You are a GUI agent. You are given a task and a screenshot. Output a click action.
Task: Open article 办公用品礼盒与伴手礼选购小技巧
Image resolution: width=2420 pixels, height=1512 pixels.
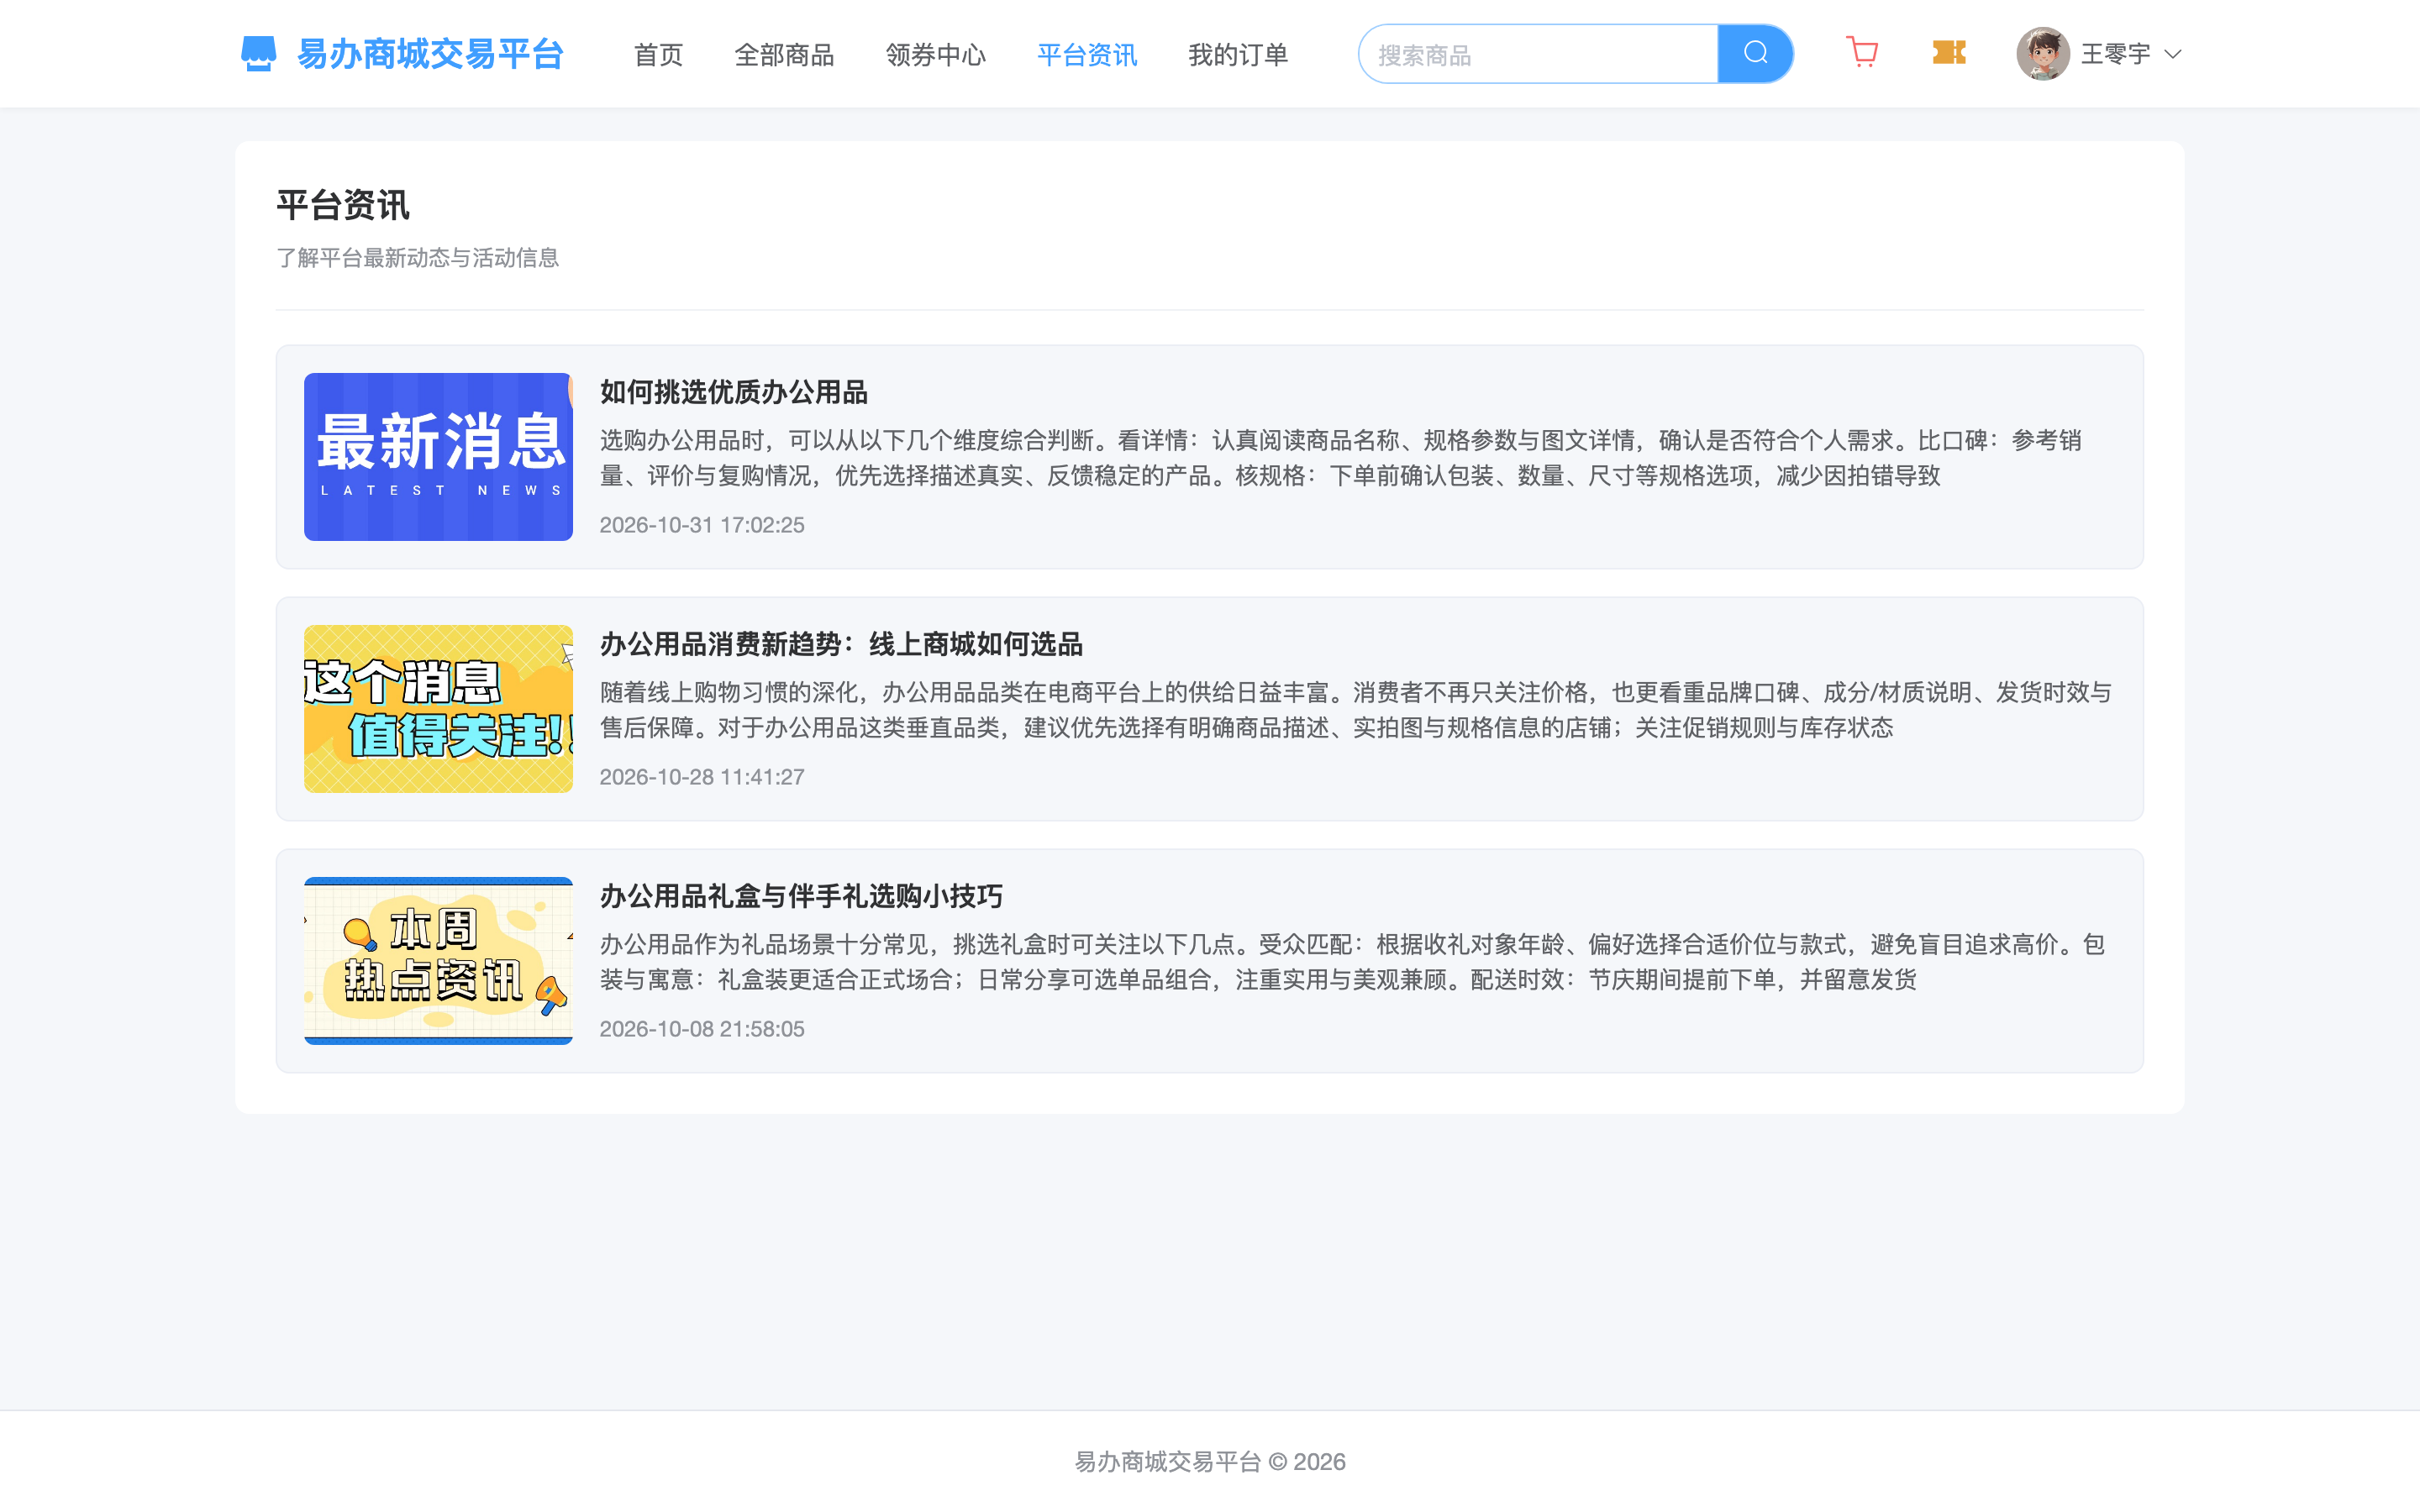pyautogui.click(x=801, y=896)
